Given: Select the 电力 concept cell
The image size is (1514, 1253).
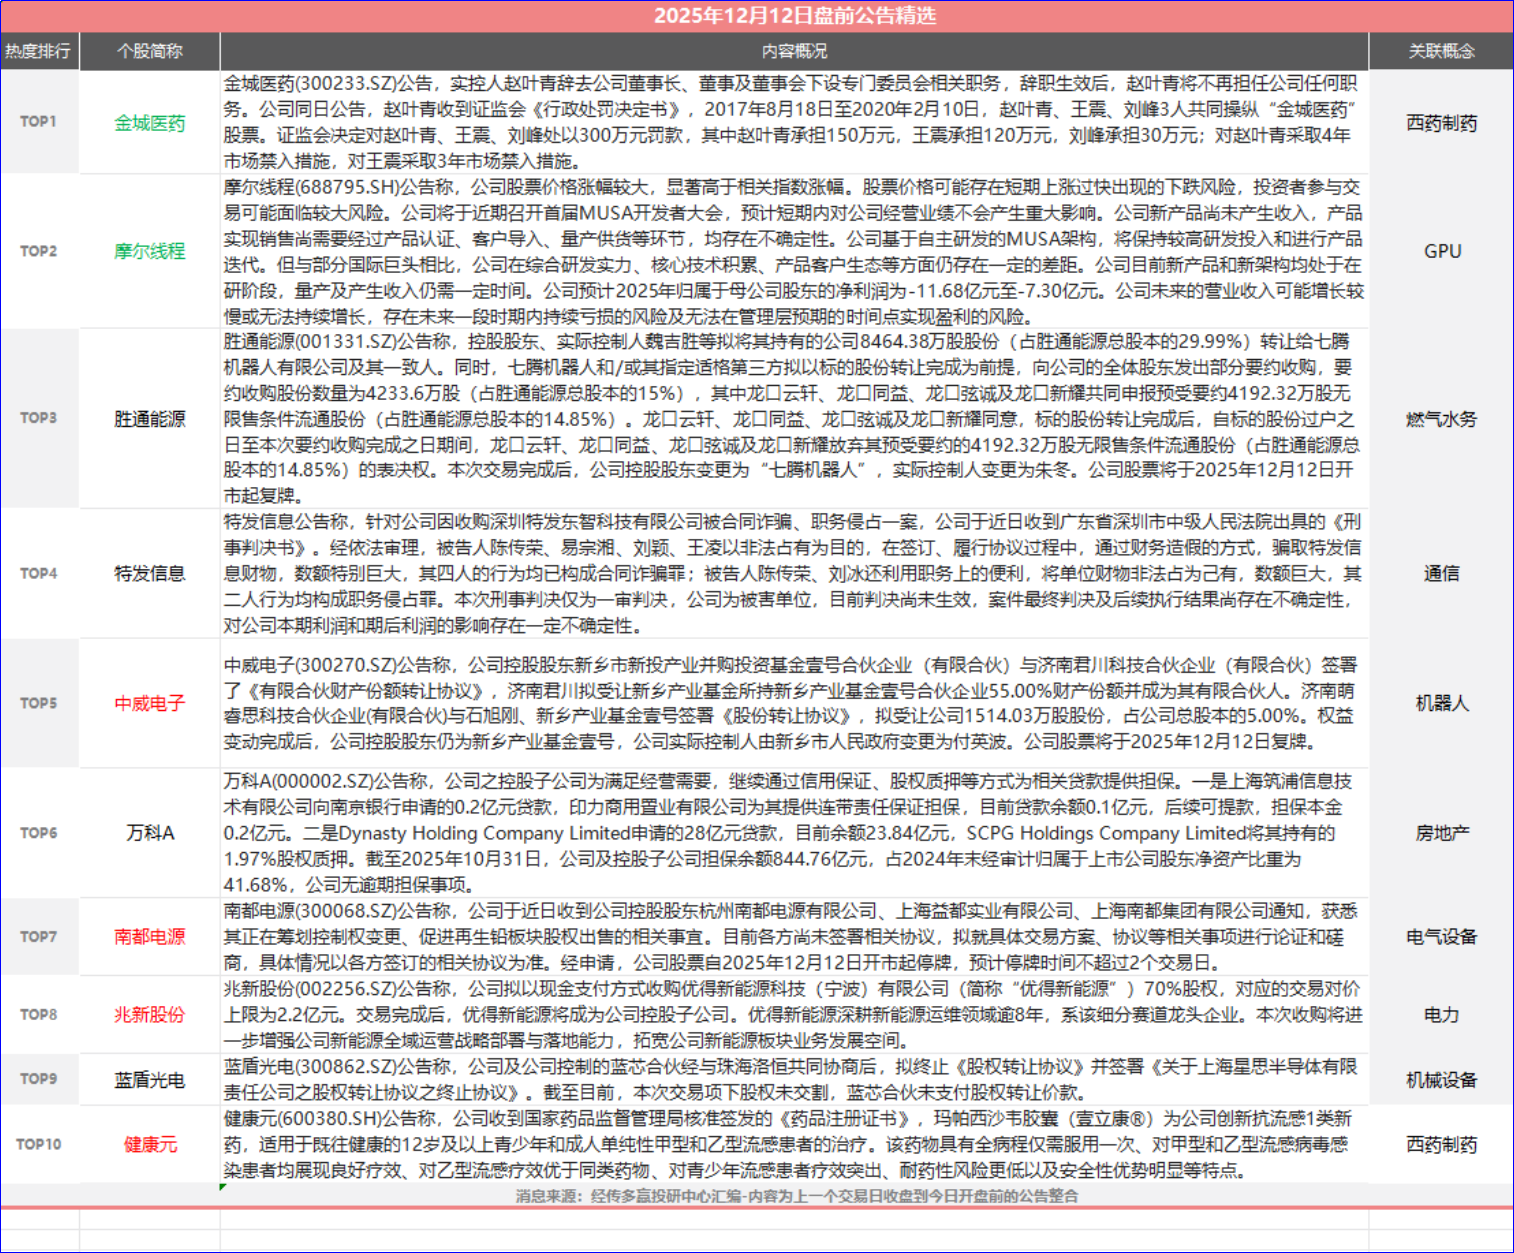Looking at the screenshot, I should click(1442, 1015).
